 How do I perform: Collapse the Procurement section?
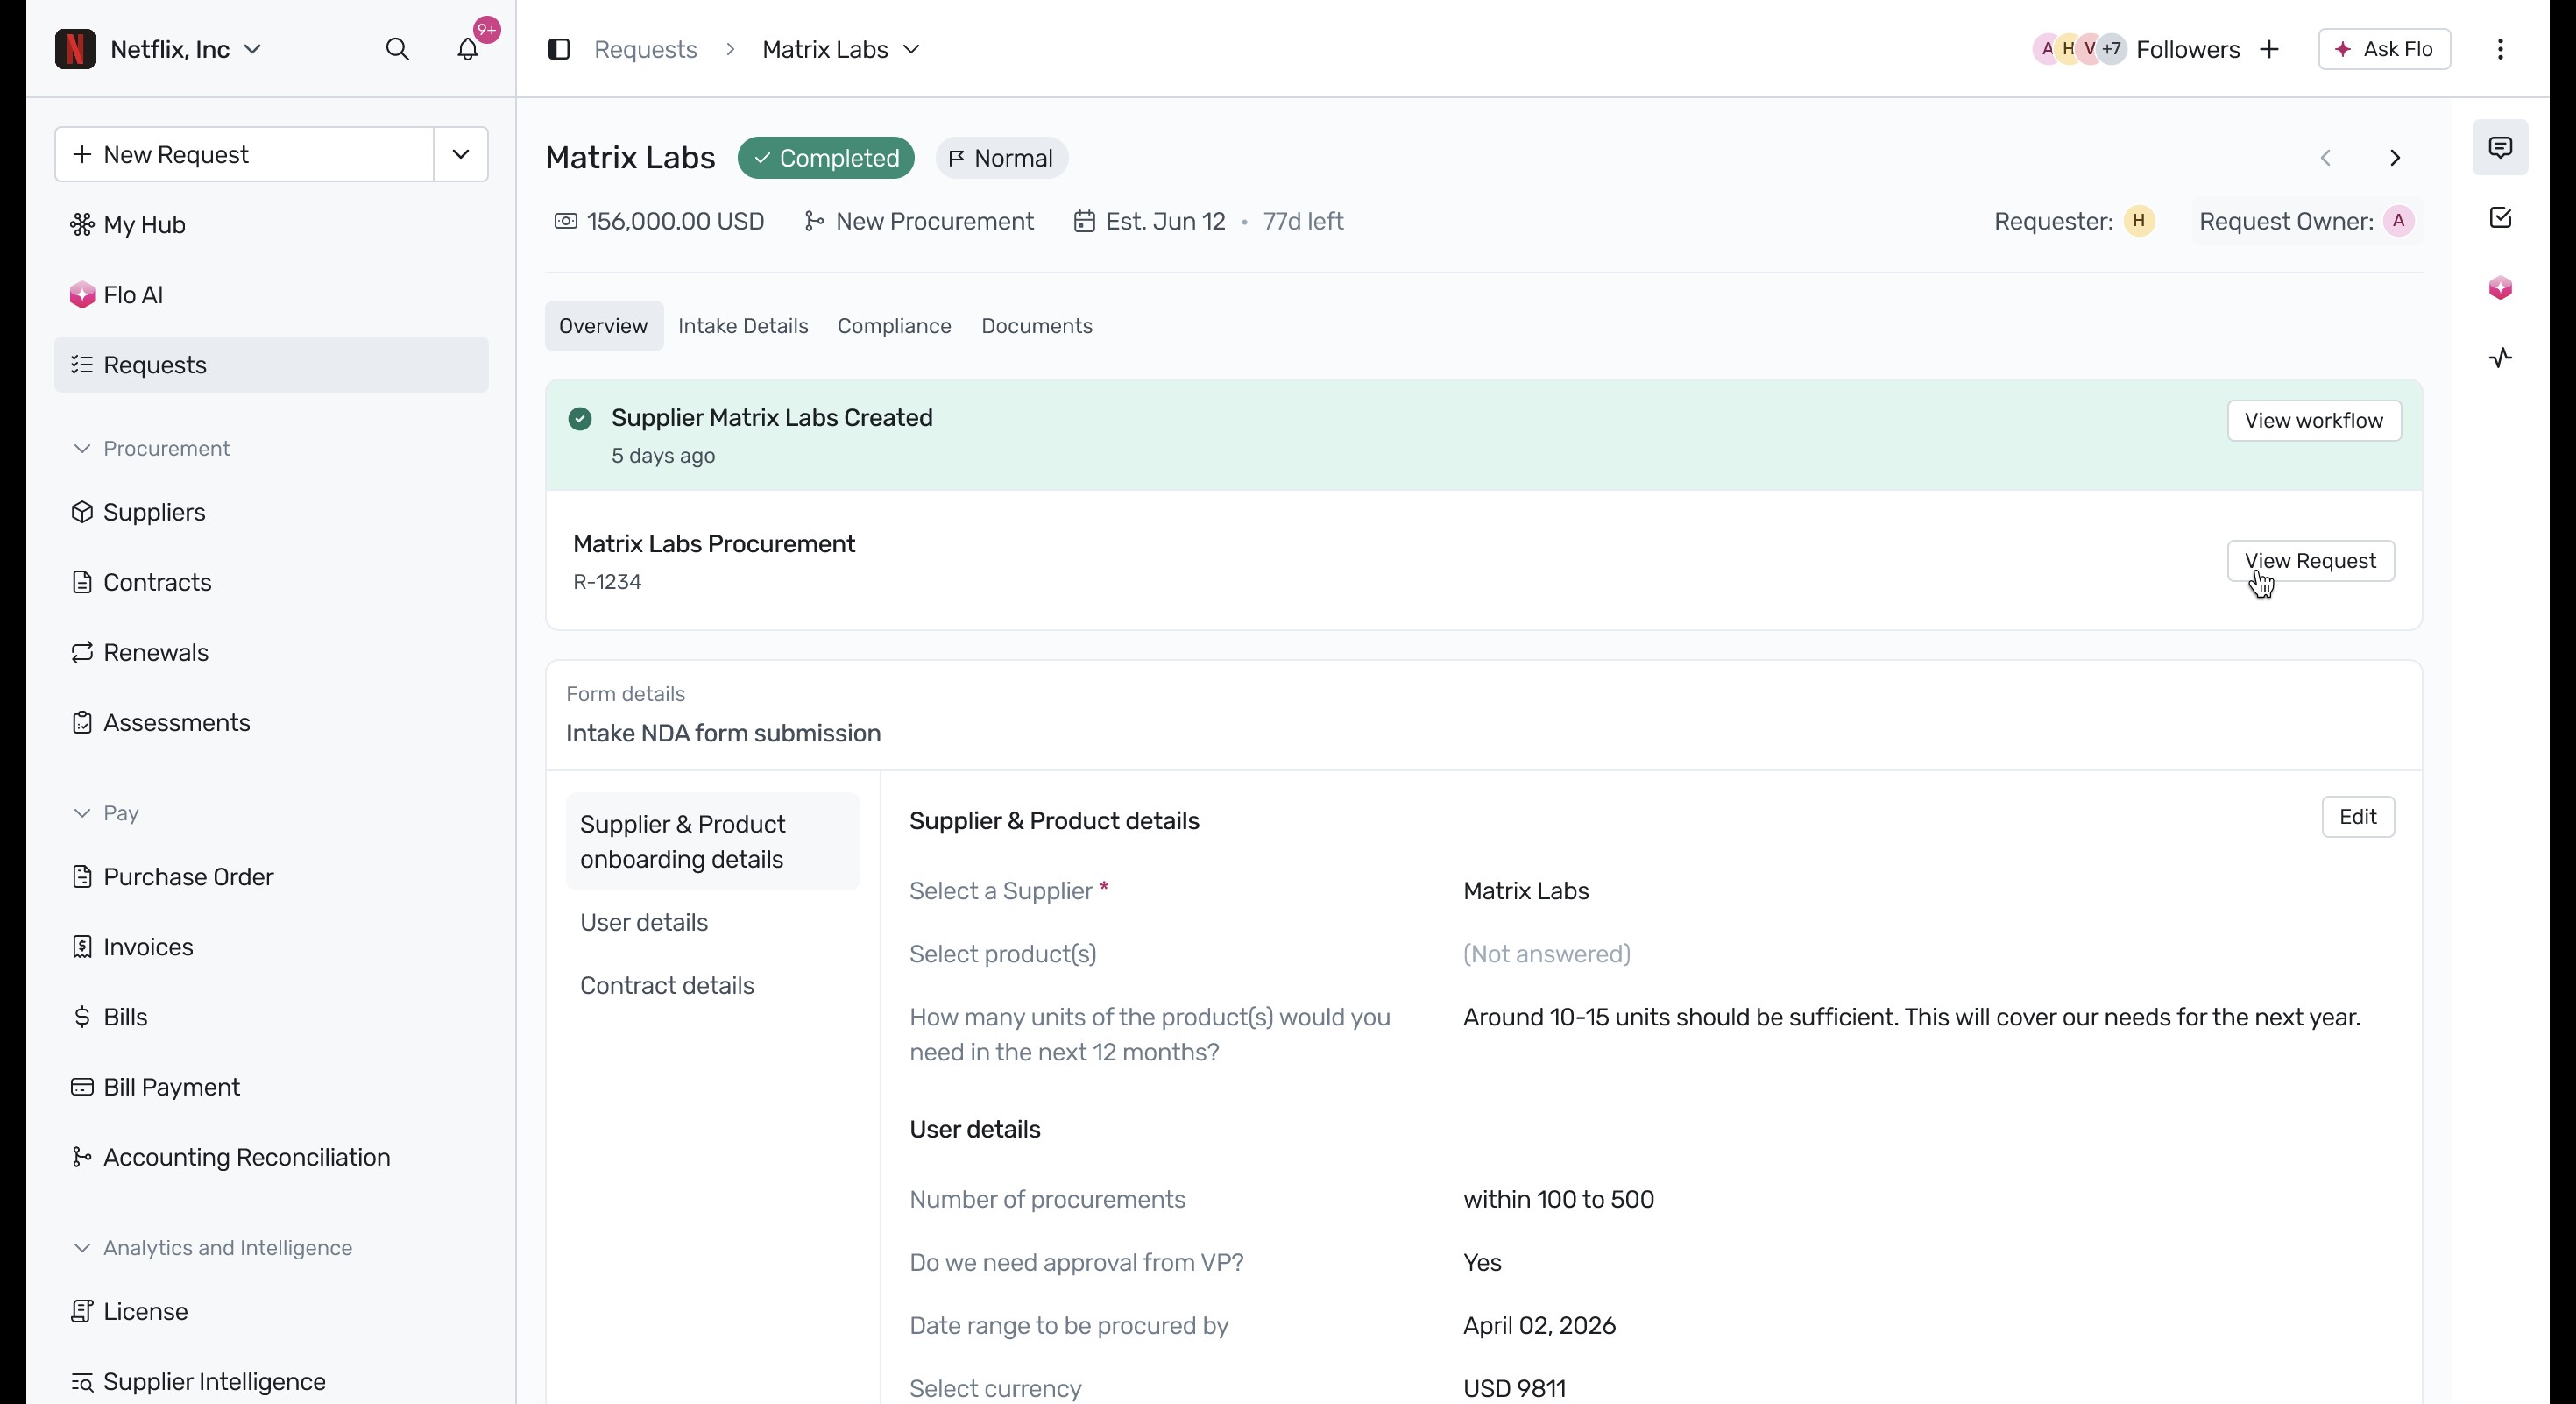click(x=82, y=448)
